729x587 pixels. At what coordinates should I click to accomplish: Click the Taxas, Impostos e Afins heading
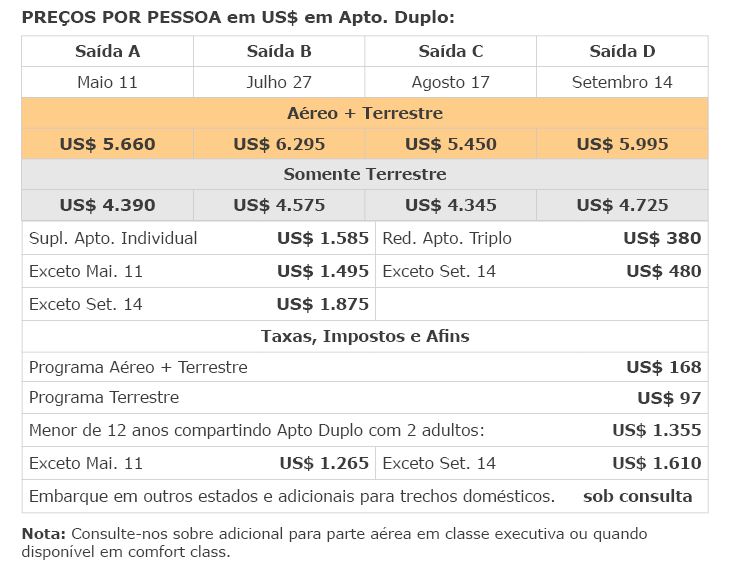pos(365,336)
